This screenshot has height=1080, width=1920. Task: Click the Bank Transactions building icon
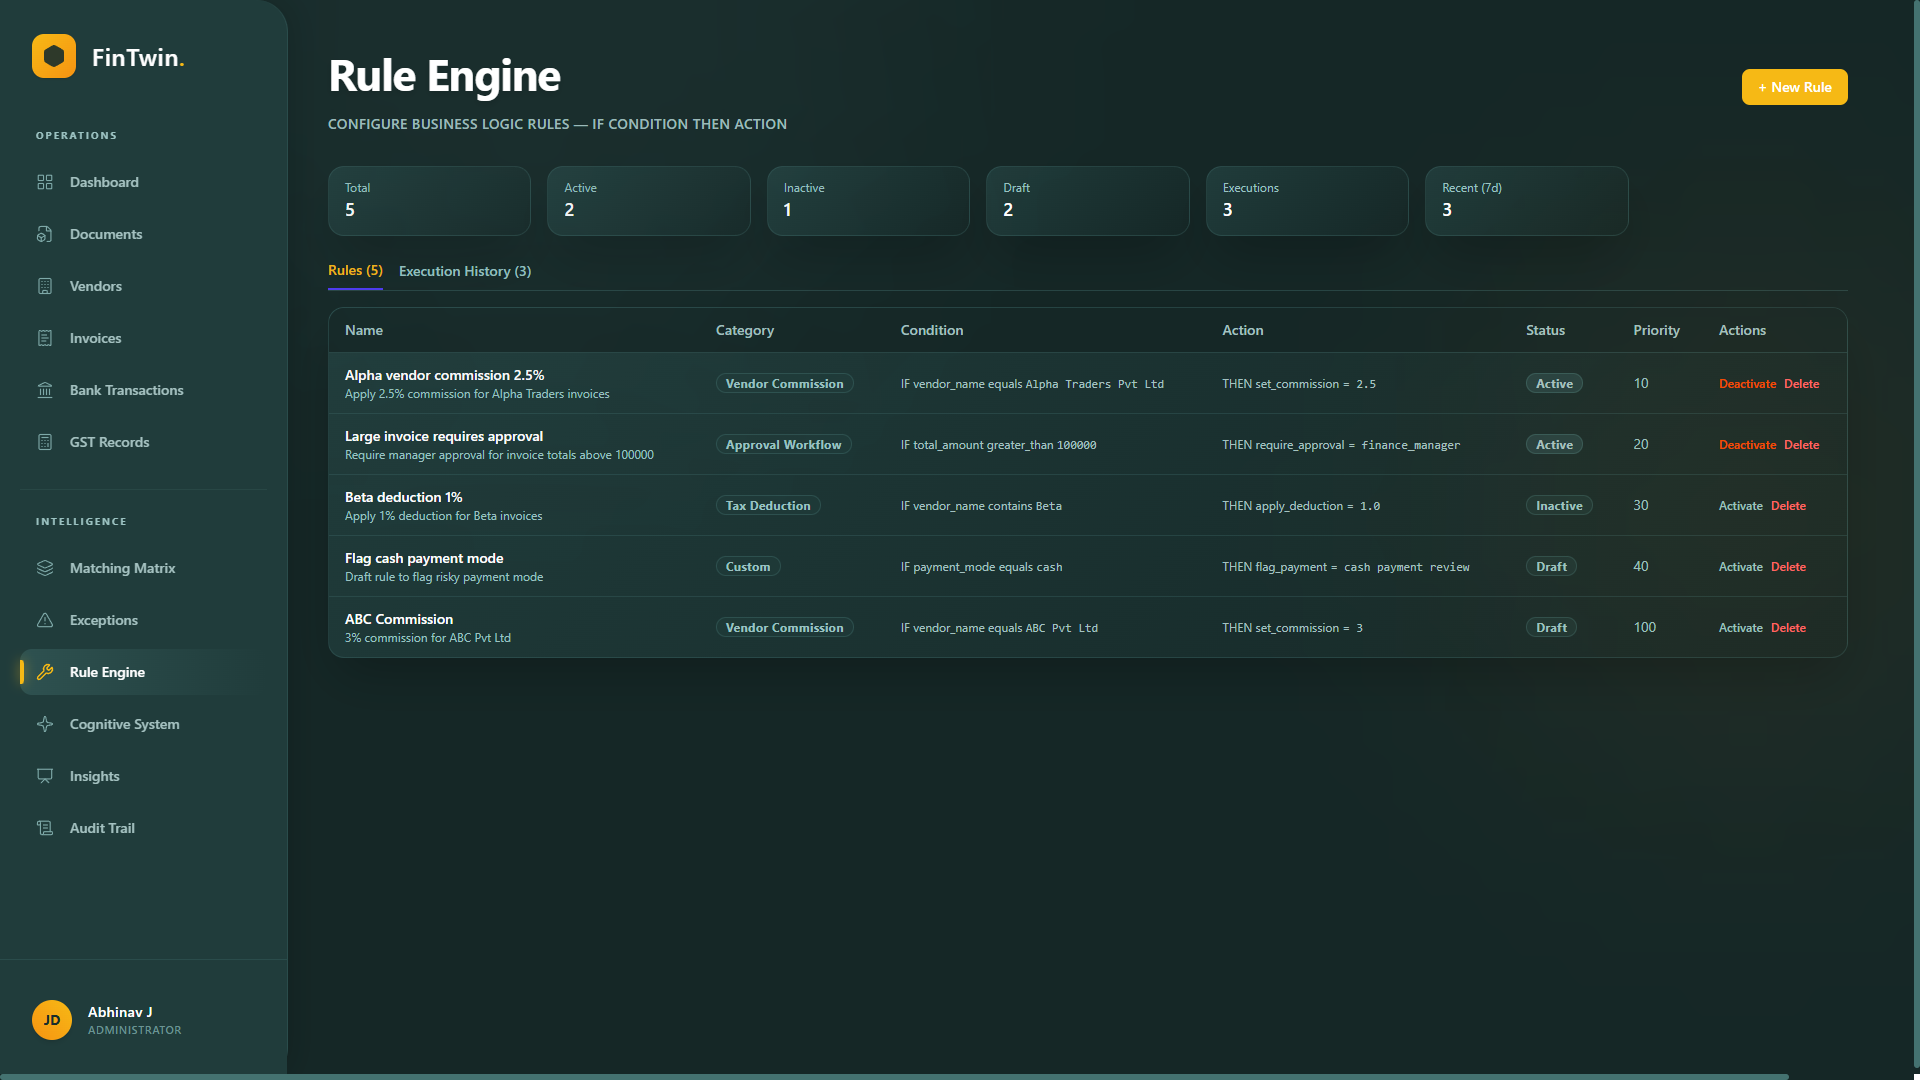click(x=45, y=390)
